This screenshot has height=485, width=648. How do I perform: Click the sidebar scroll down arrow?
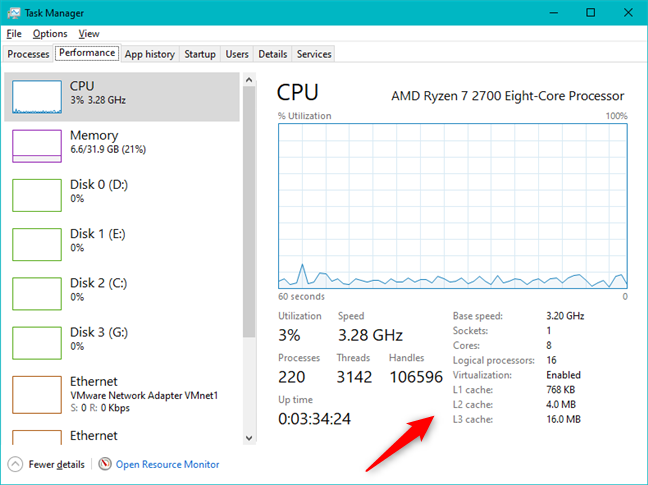(249, 437)
